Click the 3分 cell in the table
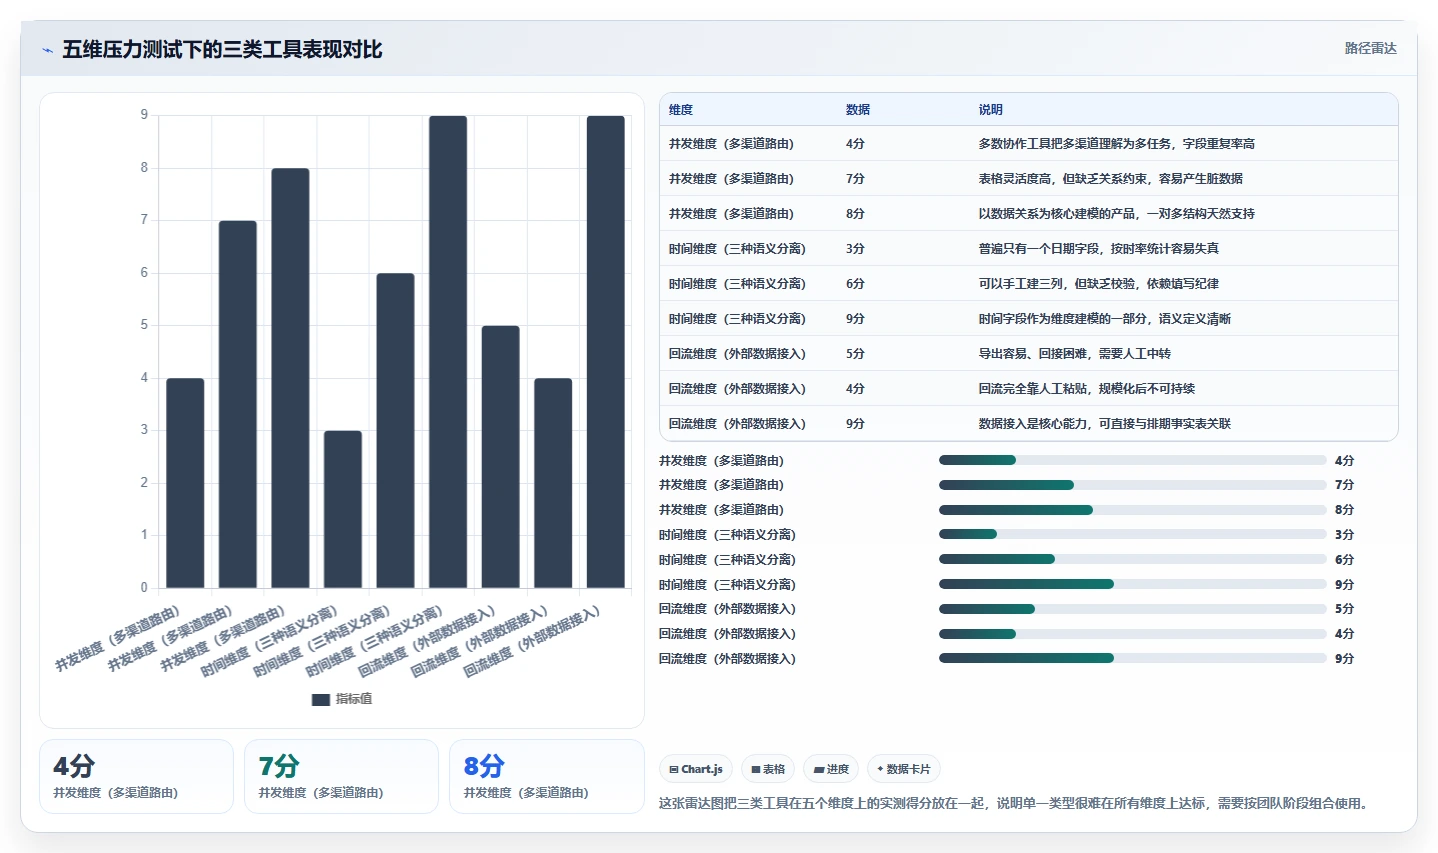The image size is (1438, 853). click(x=855, y=249)
